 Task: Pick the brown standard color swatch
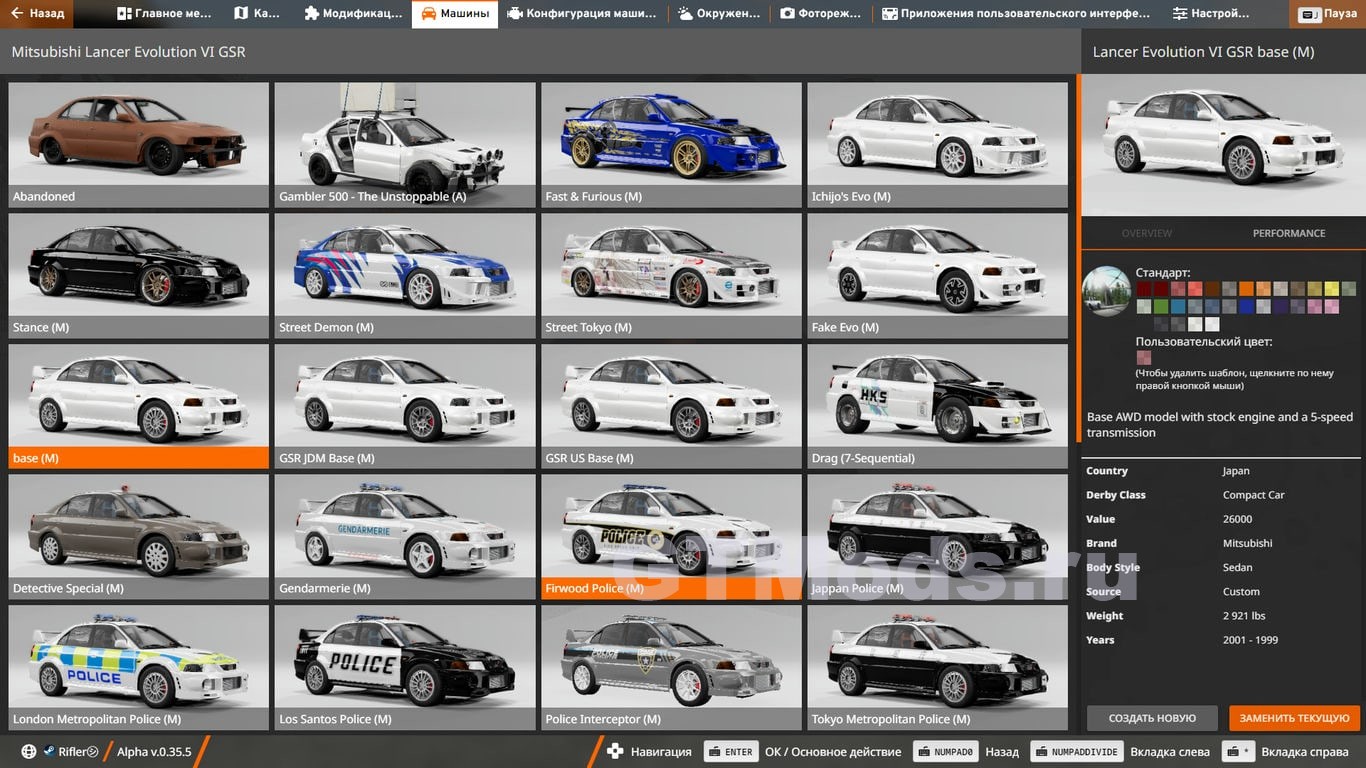(x=1213, y=289)
